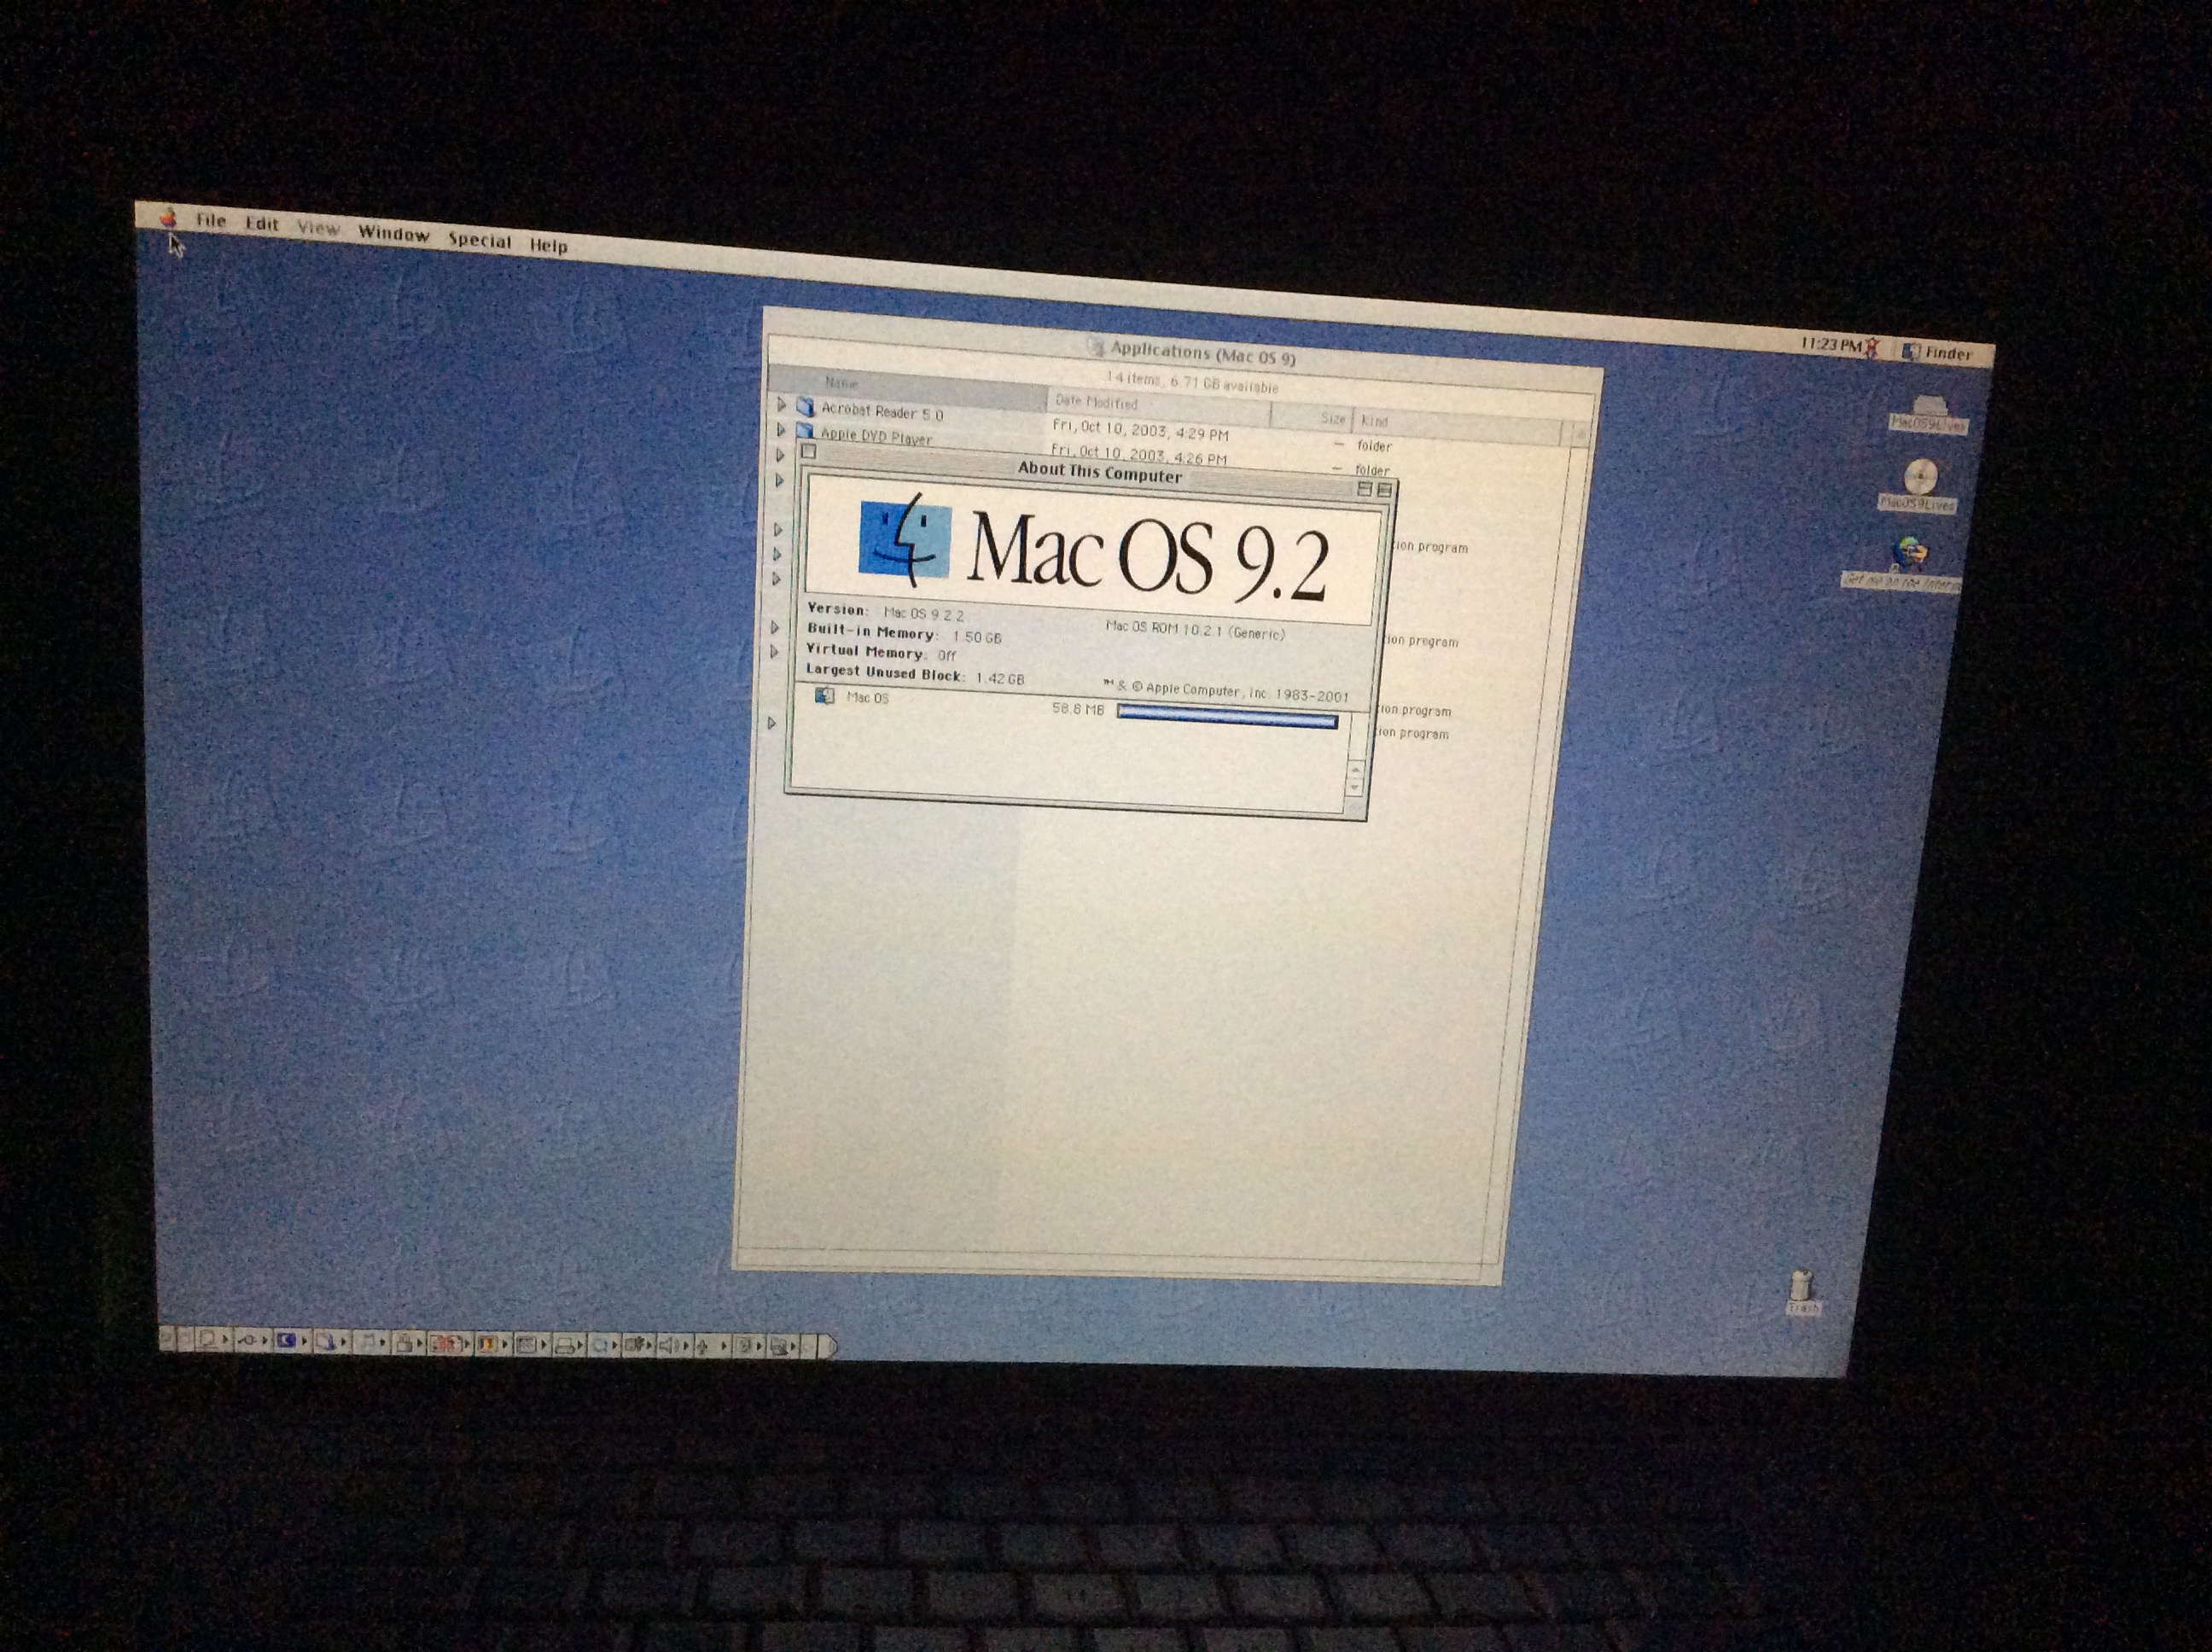Click the up arrow in About window scrollbar
Image resolution: width=2212 pixels, height=1652 pixels.
[x=1355, y=770]
